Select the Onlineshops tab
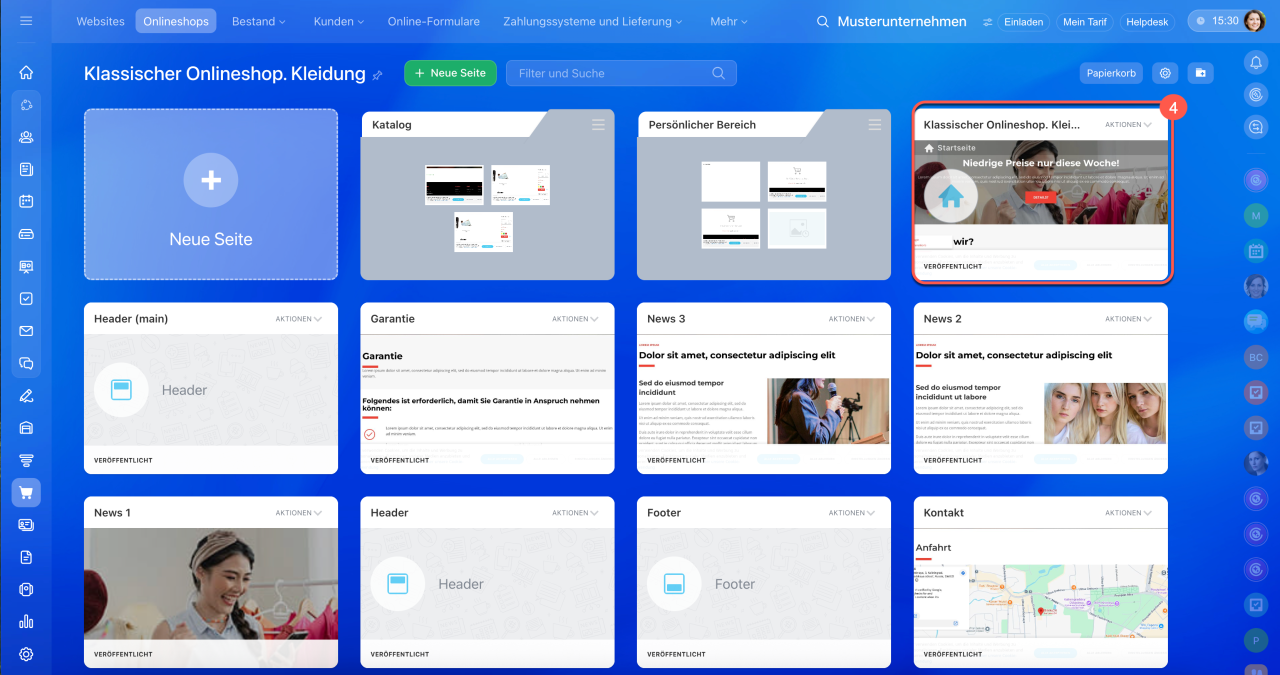This screenshot has width=1280, height=675. pyautogui.click(x=176, y=21)
